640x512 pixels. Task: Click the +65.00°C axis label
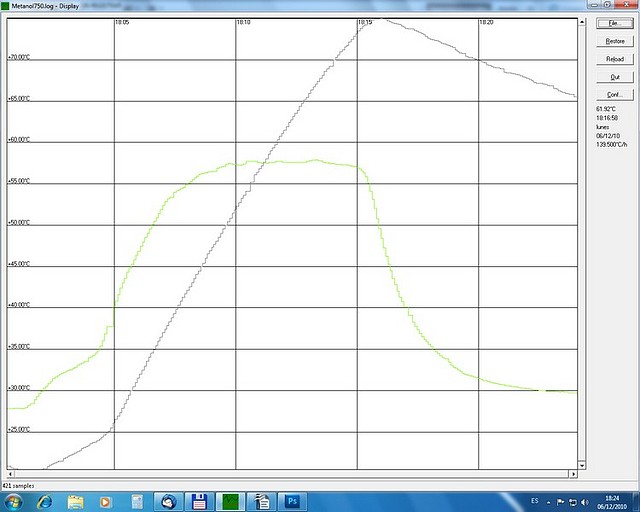point(19,98)
